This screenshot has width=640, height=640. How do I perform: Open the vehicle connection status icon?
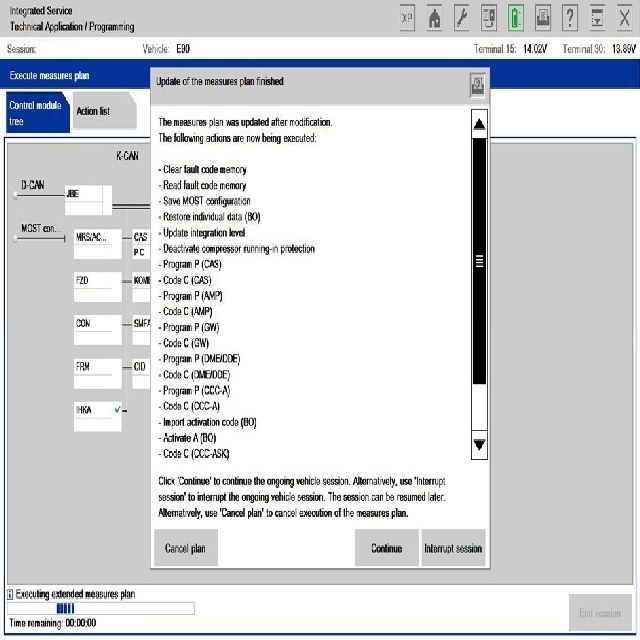point(489,18)
